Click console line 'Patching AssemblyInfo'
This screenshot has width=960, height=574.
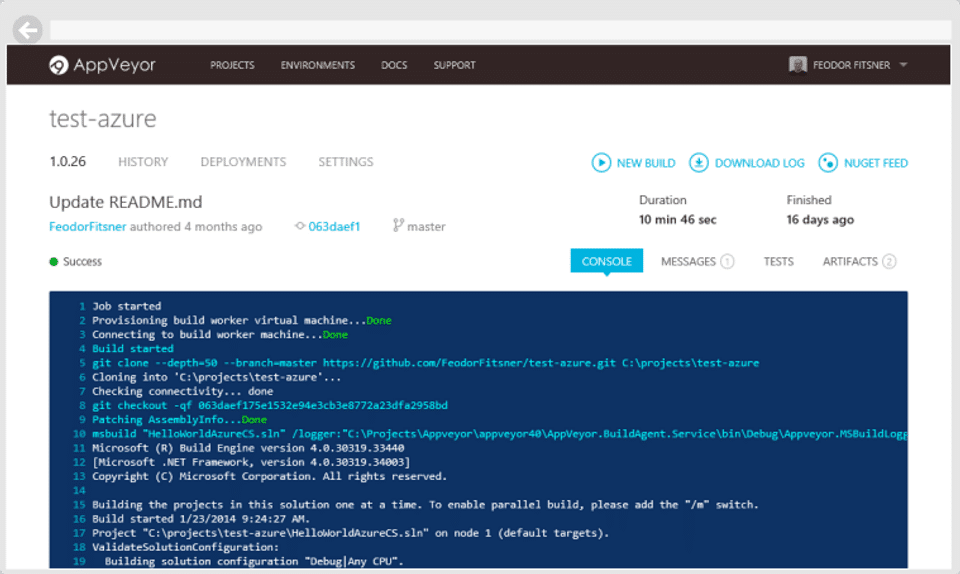pyautogui.click(x=179, y=419)
